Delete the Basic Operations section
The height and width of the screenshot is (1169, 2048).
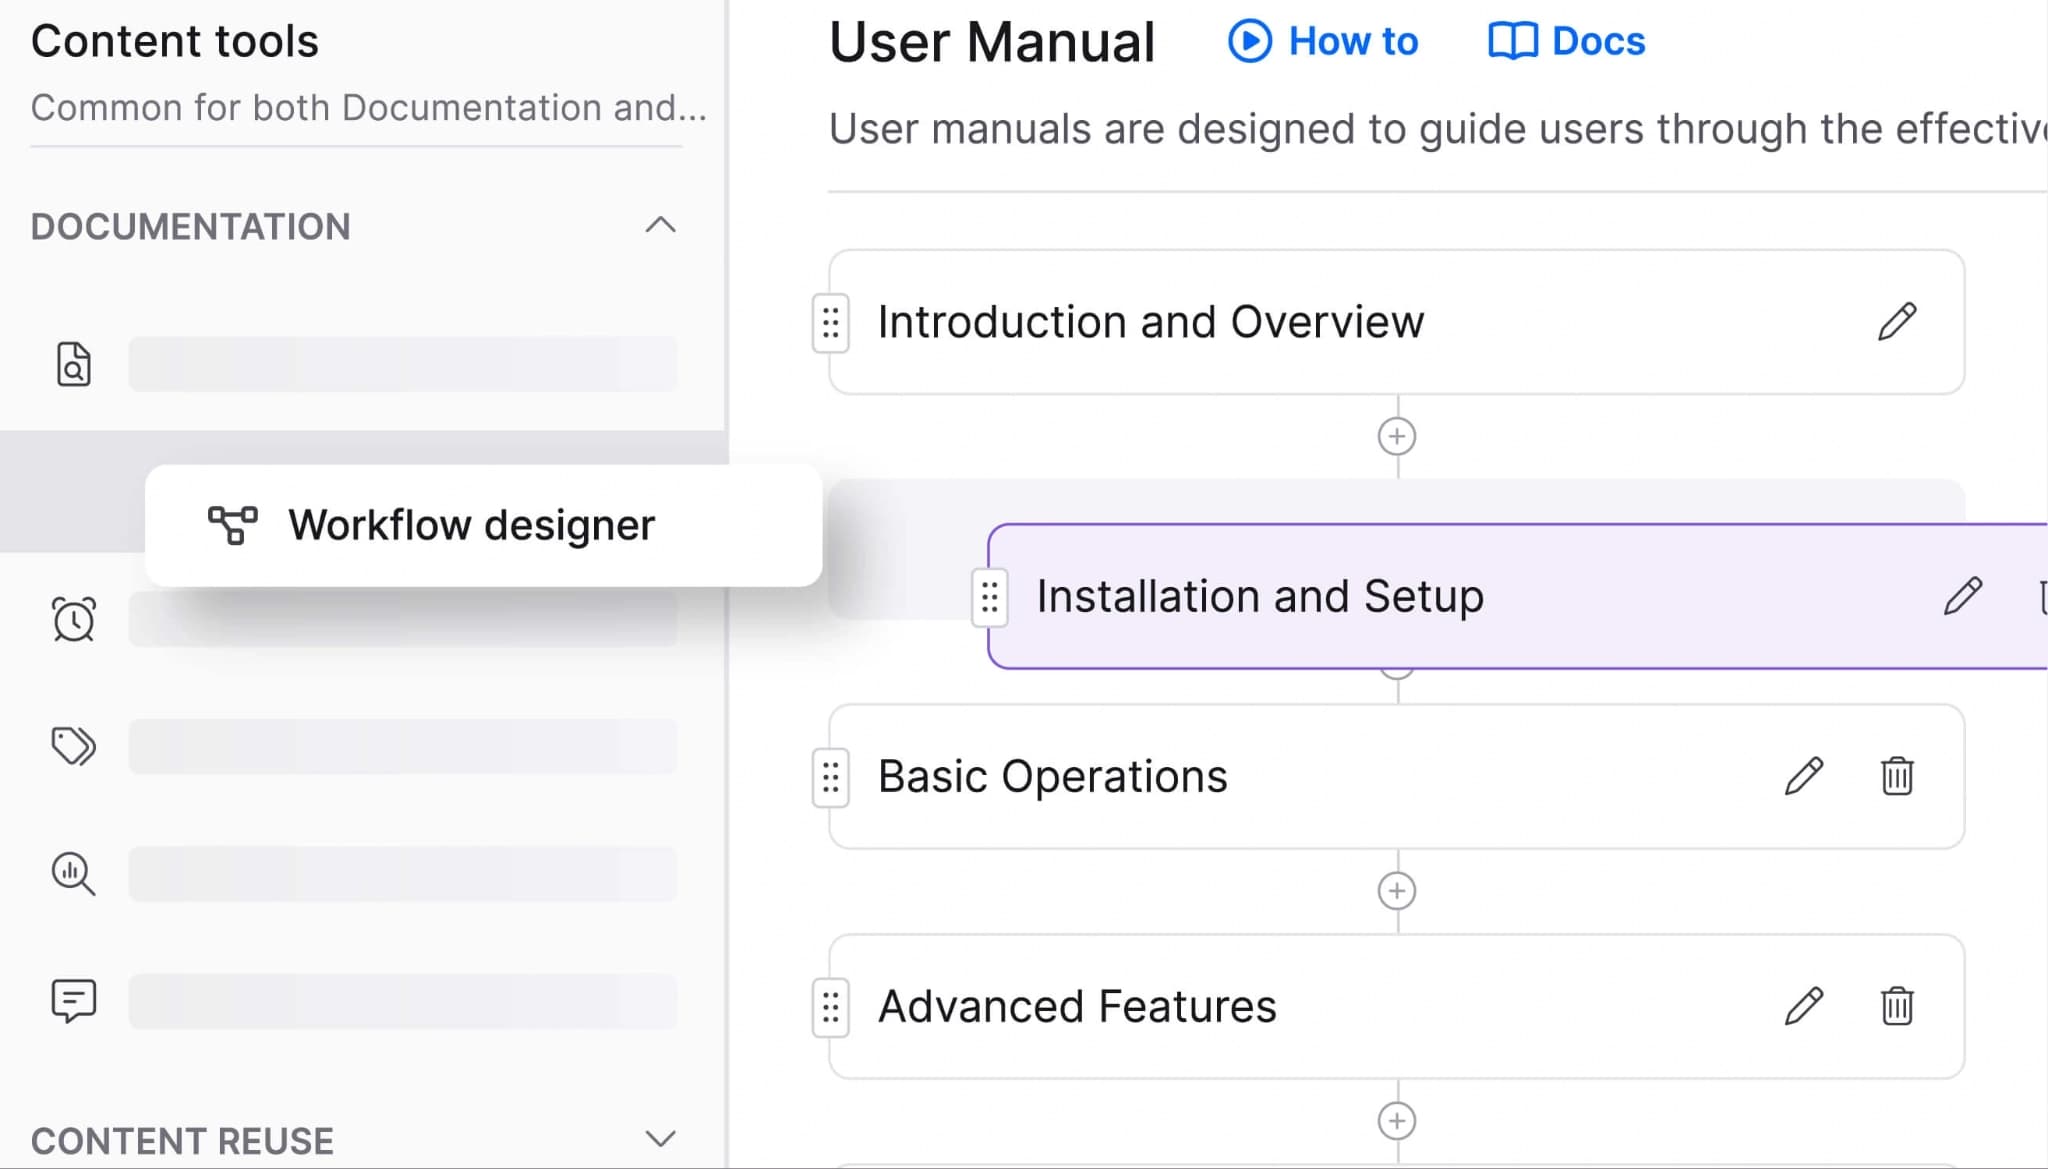pyautogui.click(x=1896, y=776)
